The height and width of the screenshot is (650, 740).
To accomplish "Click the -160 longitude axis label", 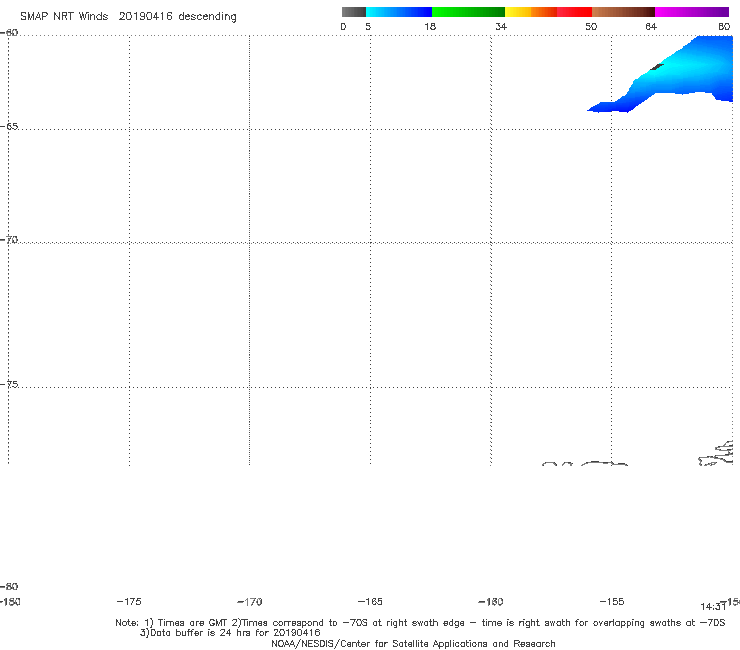I will pyautogui.click(x=491, y=602).
